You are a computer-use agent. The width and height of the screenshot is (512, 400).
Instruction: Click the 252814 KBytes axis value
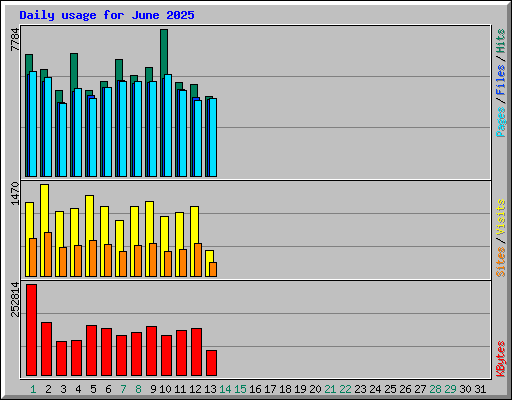[15, 299]
